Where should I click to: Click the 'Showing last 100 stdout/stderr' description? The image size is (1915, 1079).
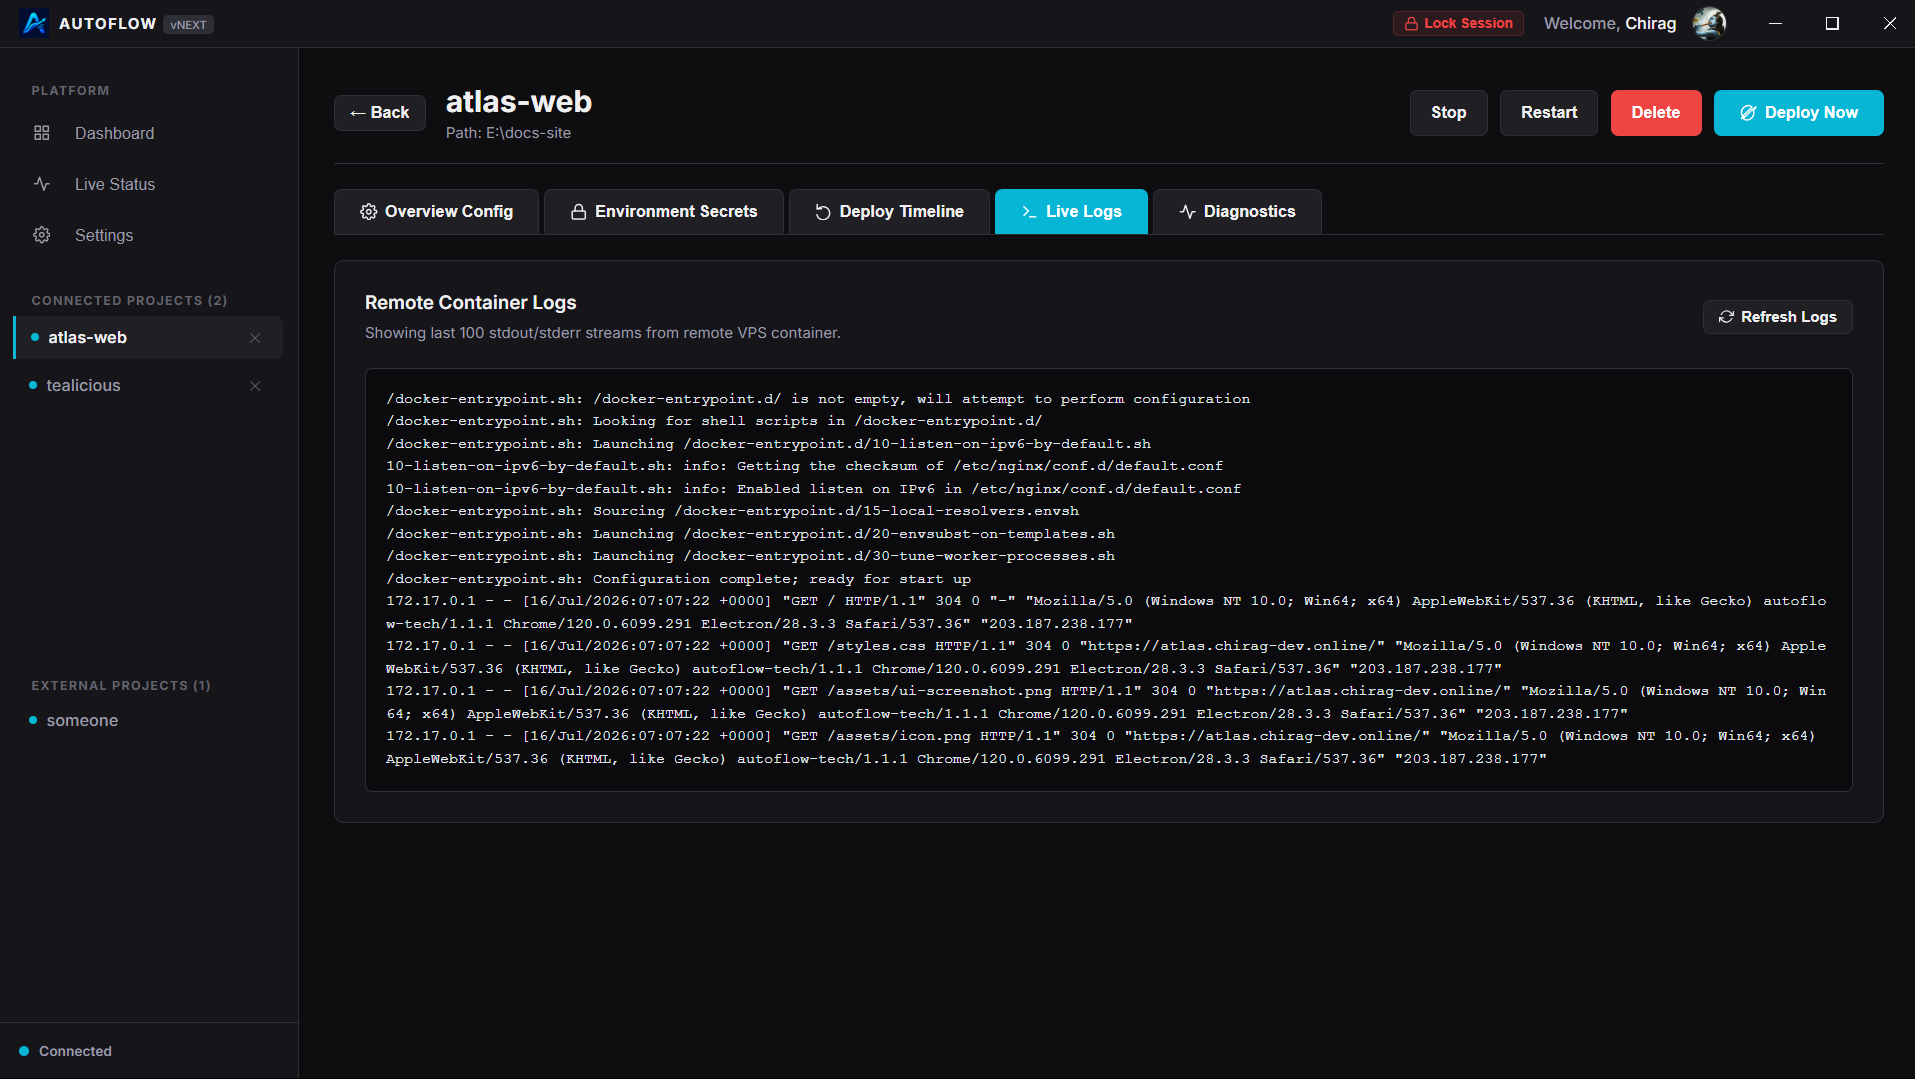click(x=602, y=333)
